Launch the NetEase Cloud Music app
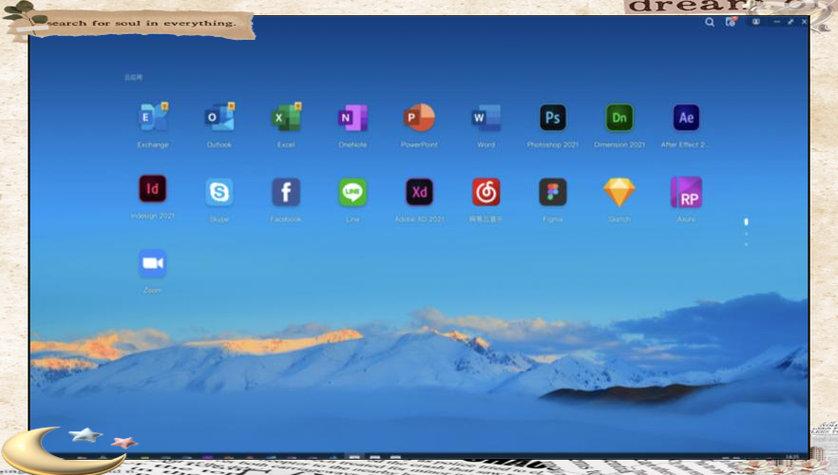This screenshot has width=838, height=475. point(486,192)
